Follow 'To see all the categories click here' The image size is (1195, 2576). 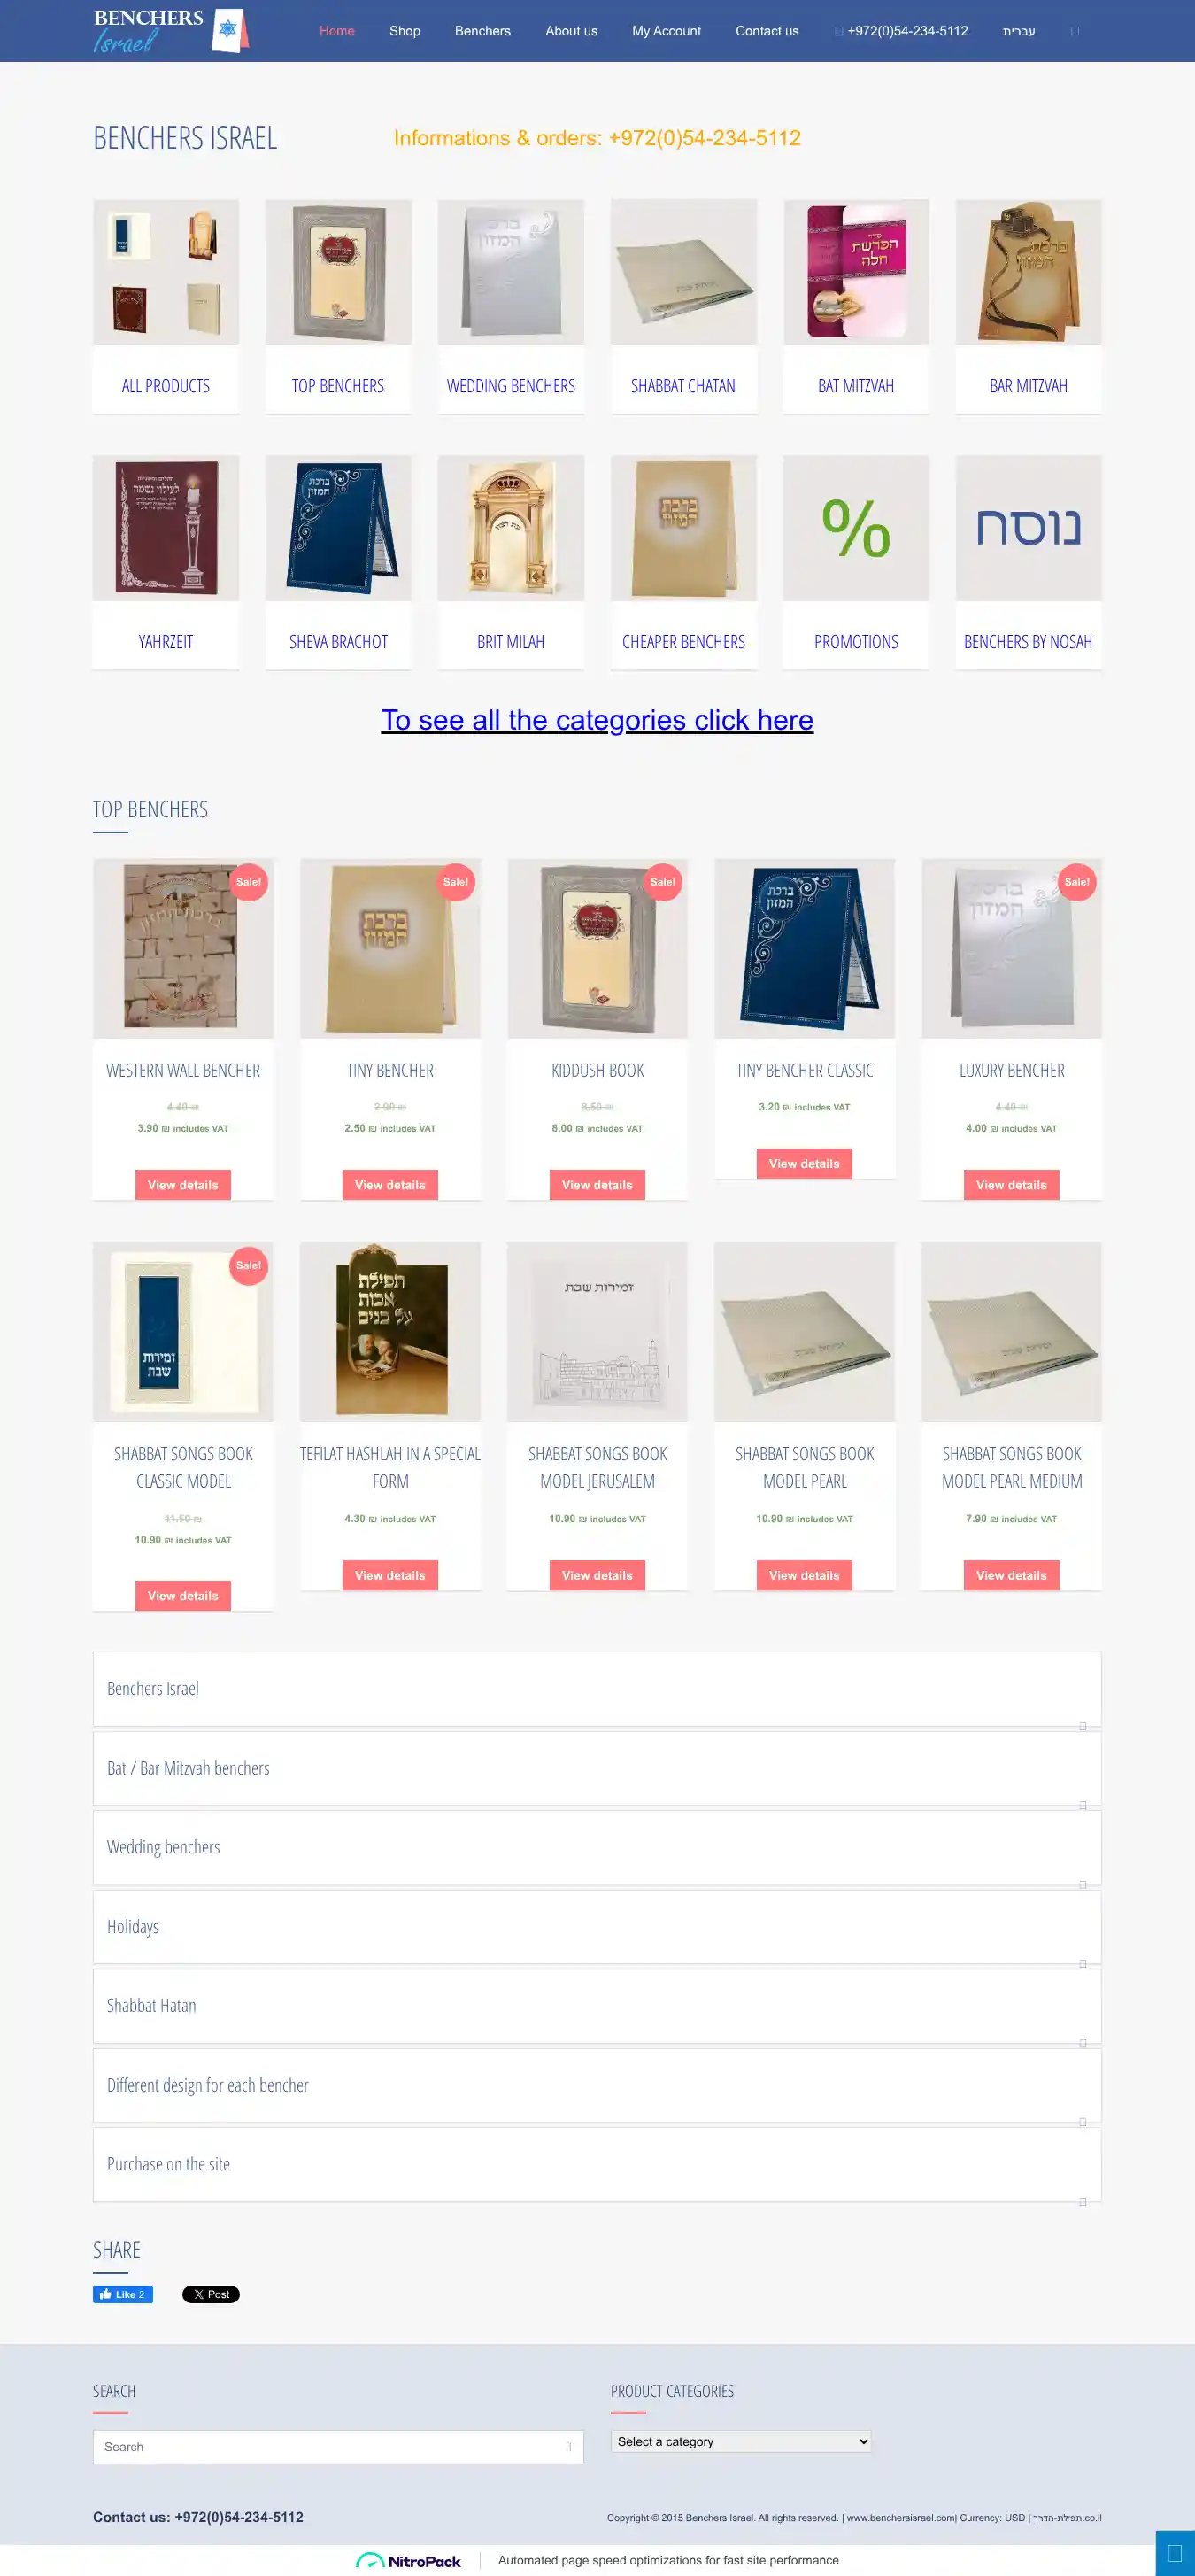coord(597,720)
